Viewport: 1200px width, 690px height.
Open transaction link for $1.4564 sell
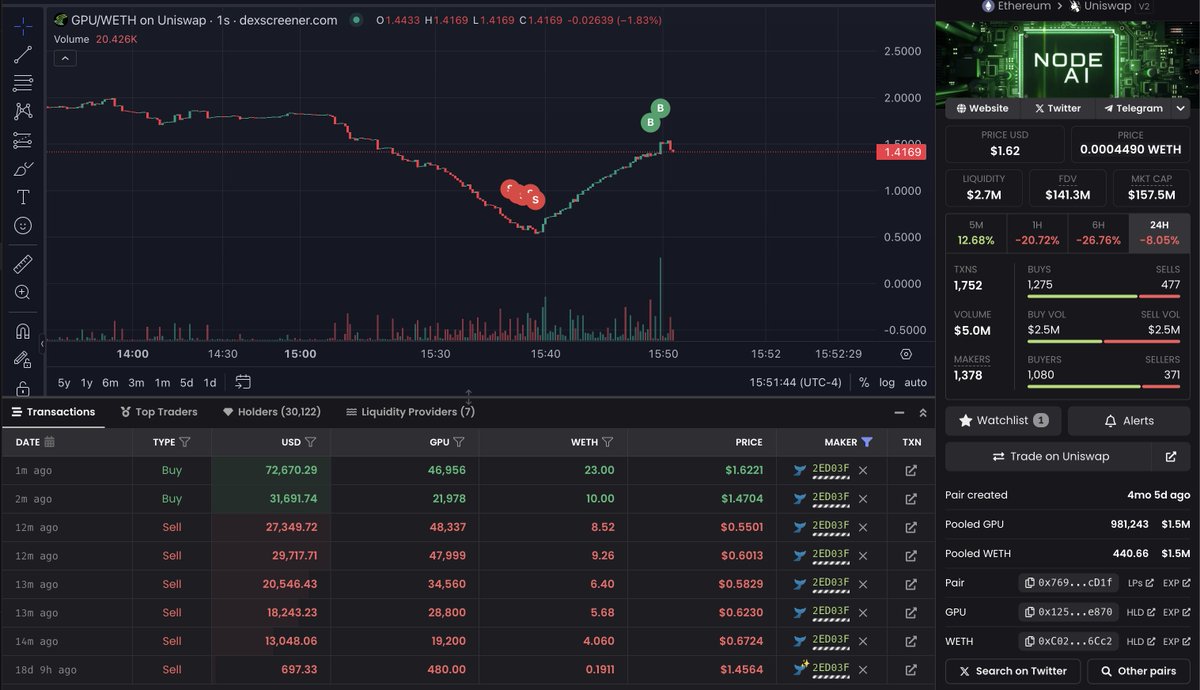tap(911, 670)
